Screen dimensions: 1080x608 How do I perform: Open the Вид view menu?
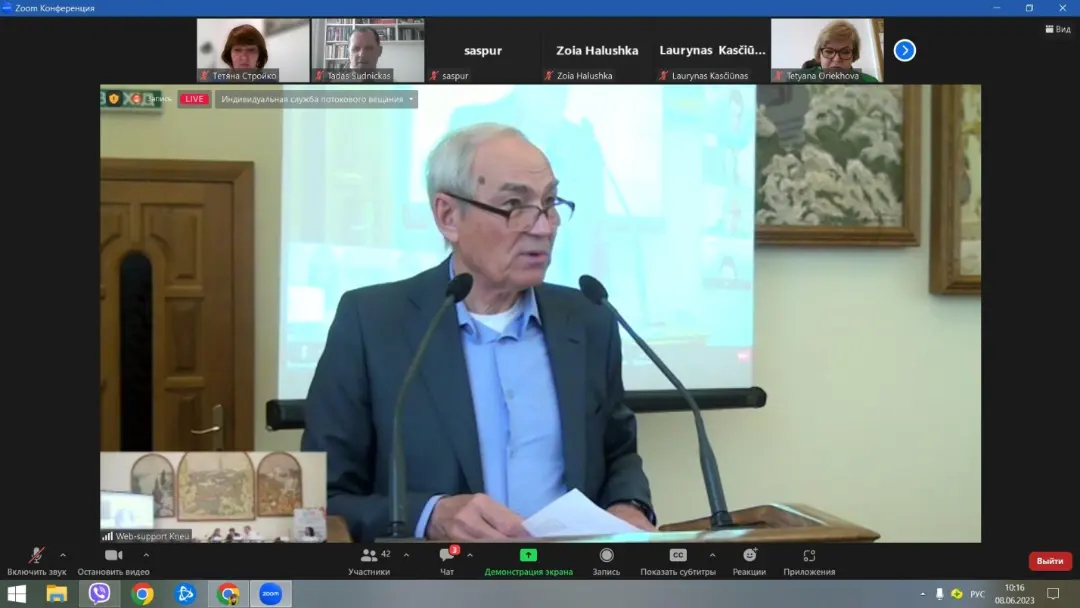(x=1057, y=29)
